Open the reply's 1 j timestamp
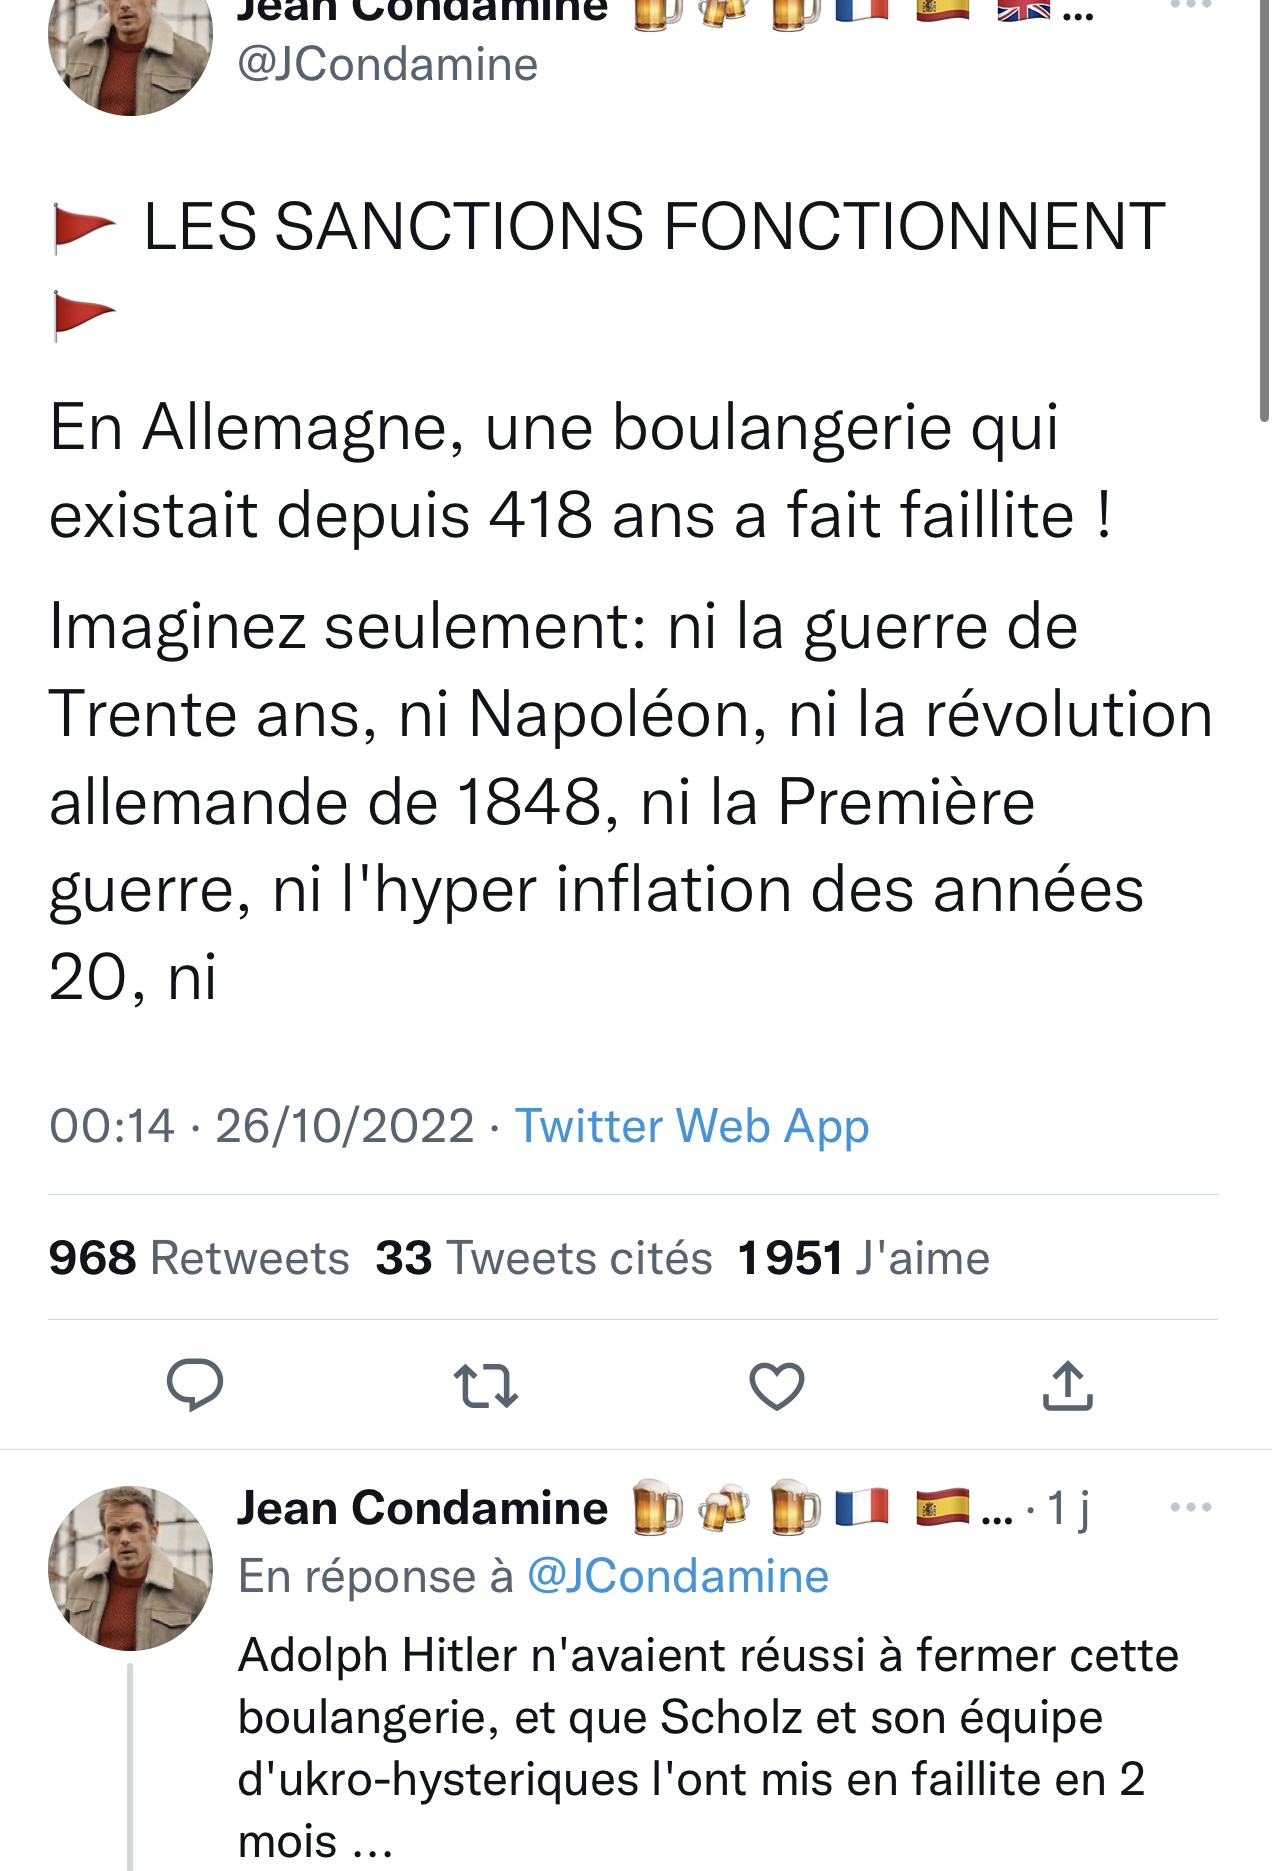 1067,1508
